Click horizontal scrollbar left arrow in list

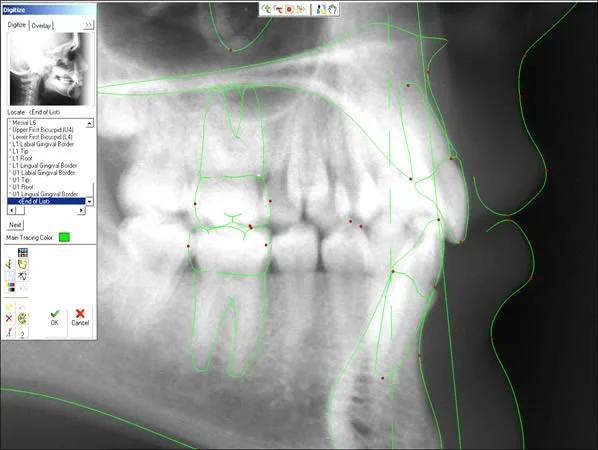point(11,210)
